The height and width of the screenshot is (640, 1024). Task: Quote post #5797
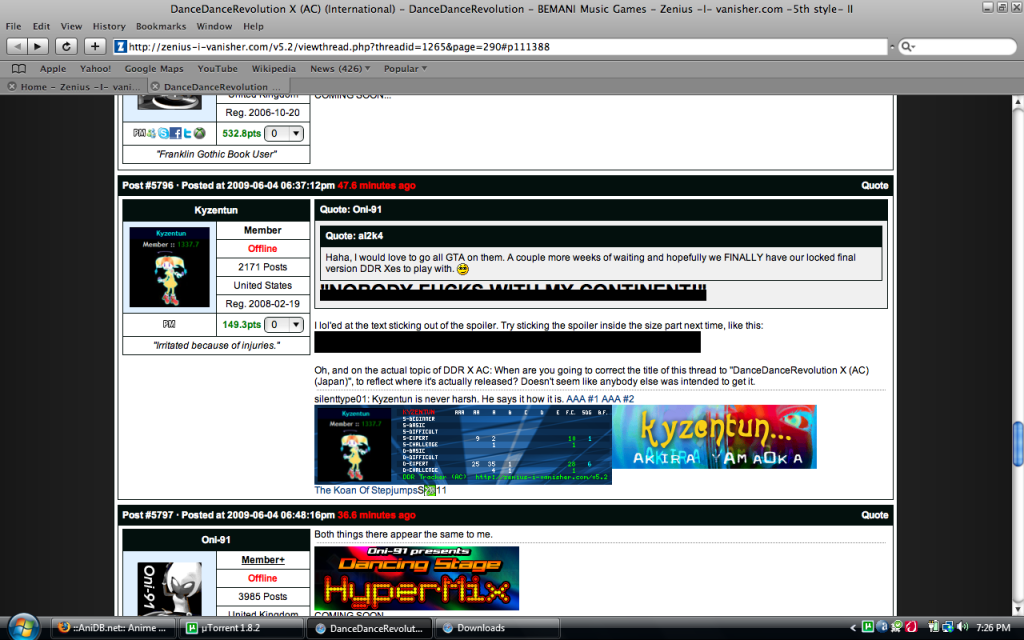click(x=874, y=515)
